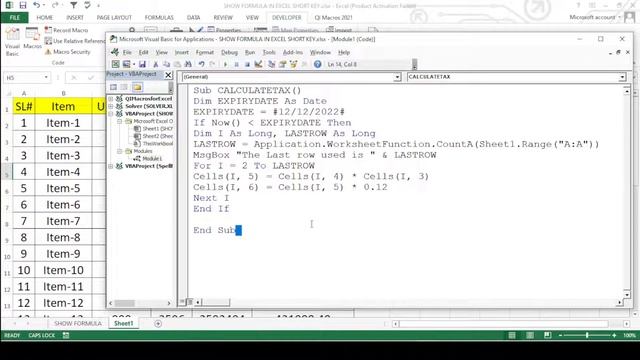
Task: Click Save icon in Excel quick access toolbar
Action: tap(23, 5)
